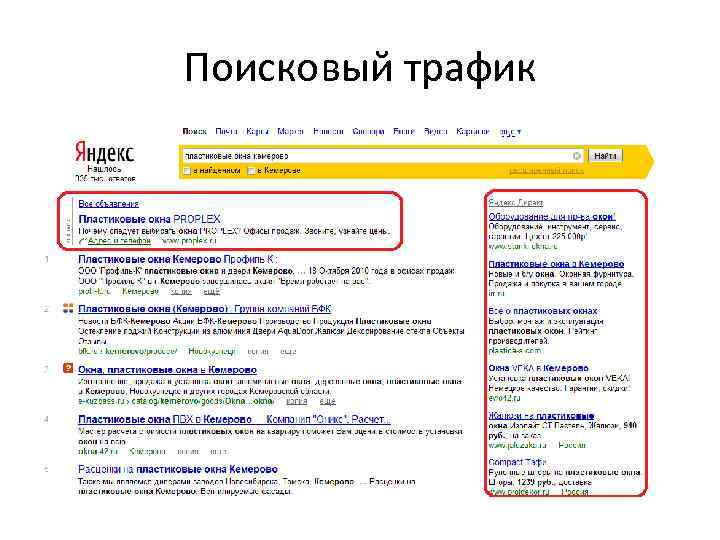
Task: Open ad 'Окна VEKA в Кемерово'
Action: (x=538, y=368)
